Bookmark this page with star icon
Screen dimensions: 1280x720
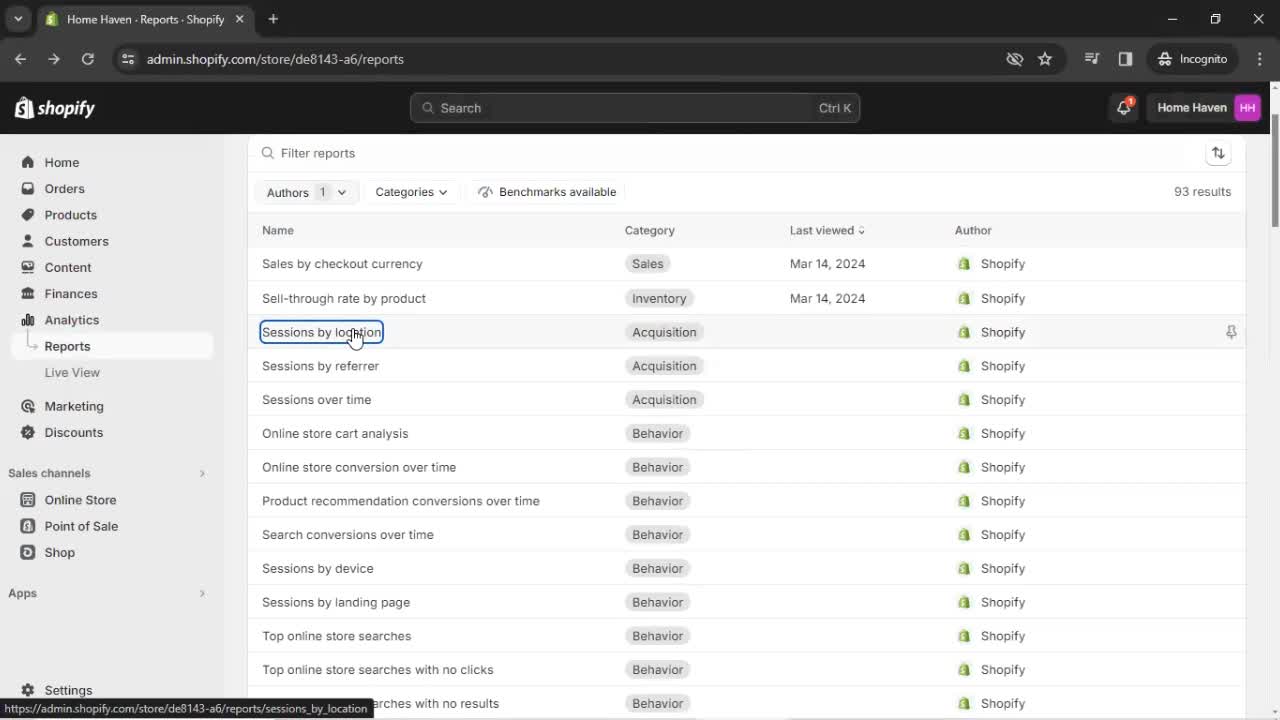(1045, 59)
